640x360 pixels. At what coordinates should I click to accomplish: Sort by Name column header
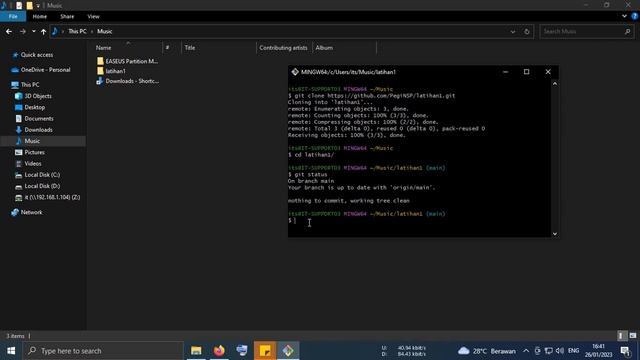click(x=104, y=48)
